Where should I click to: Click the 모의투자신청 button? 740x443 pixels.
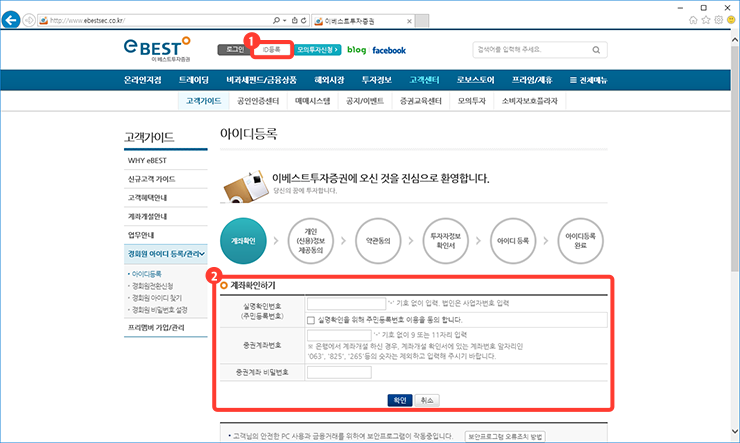tap(317, 50)
